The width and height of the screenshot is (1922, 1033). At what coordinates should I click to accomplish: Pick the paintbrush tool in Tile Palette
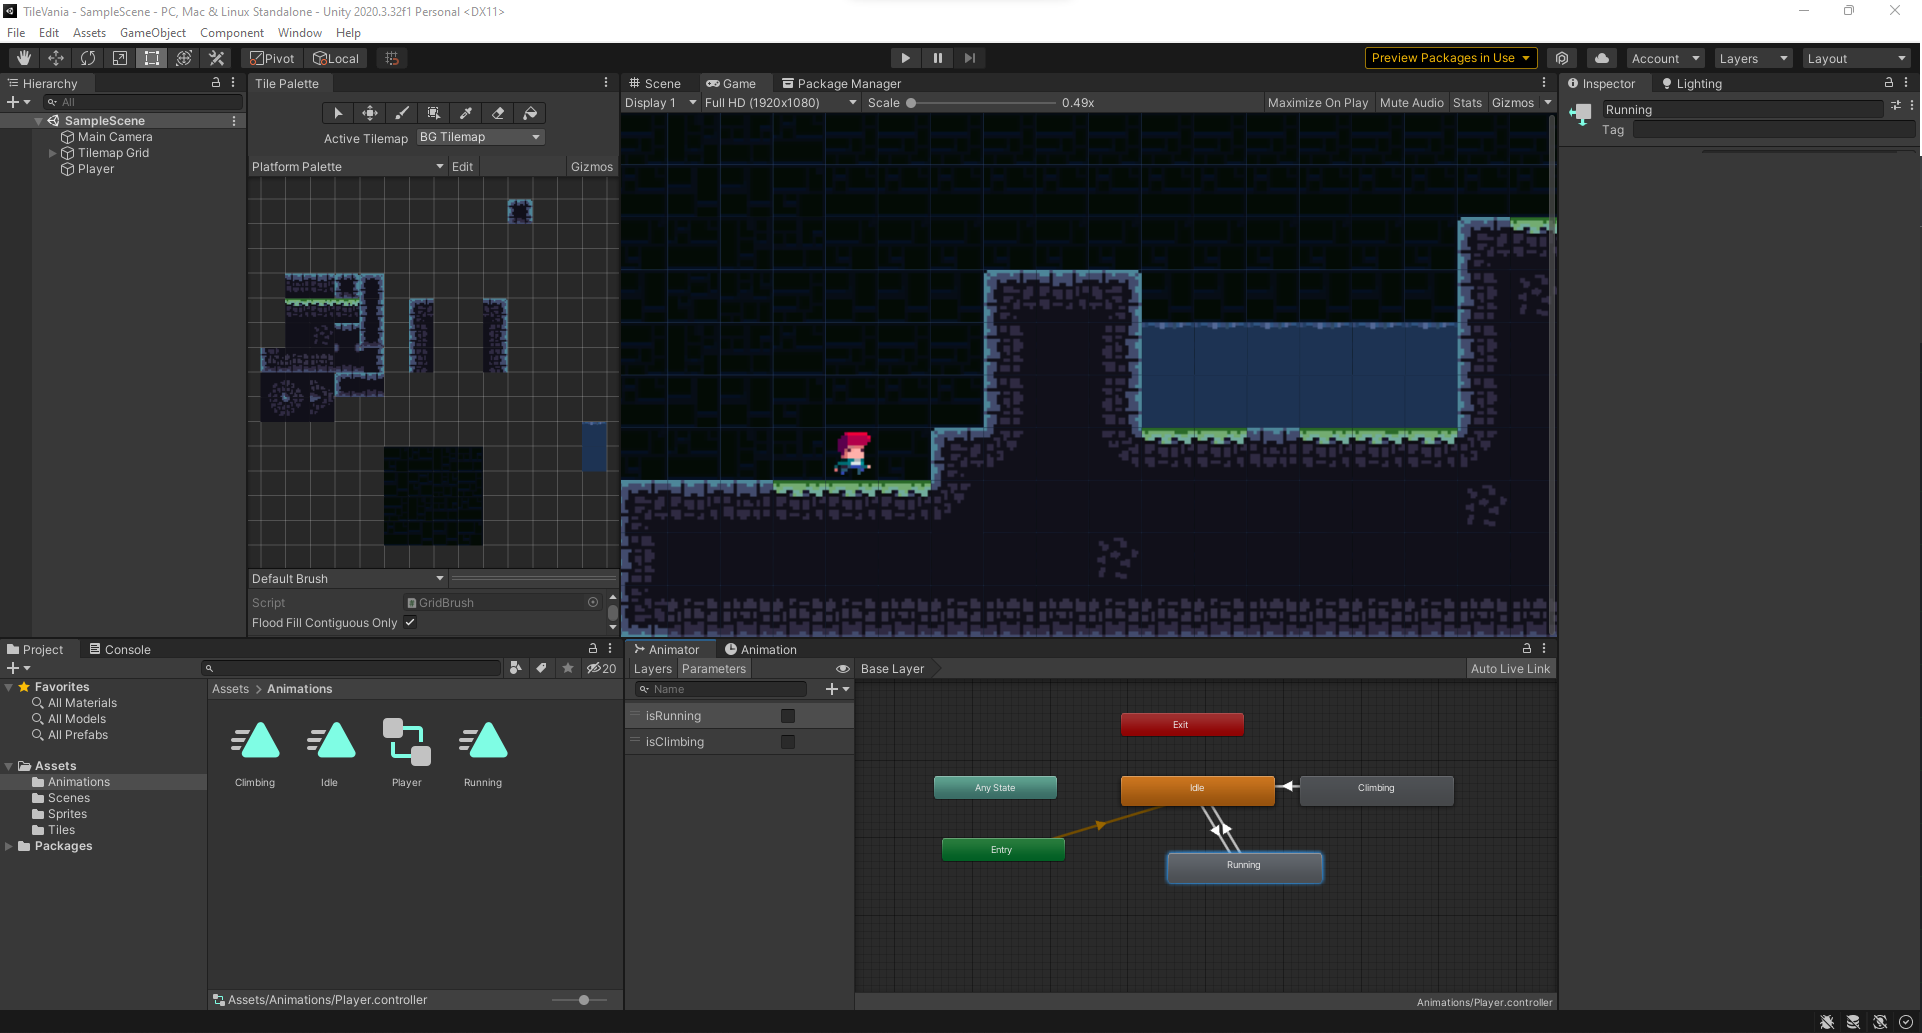(x=402, y=113)
